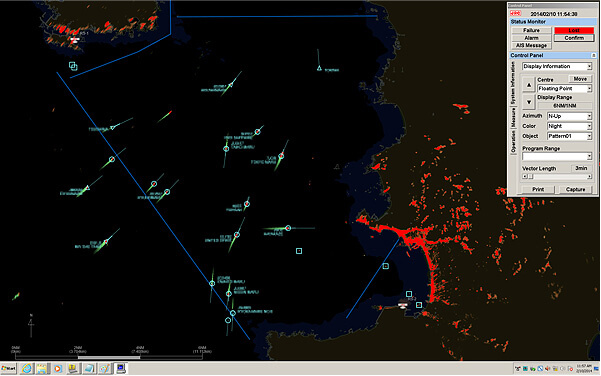Click the square marker below the eastbound vessel
The height and width of the screenshot is (376, 601).
pos(299,251)
